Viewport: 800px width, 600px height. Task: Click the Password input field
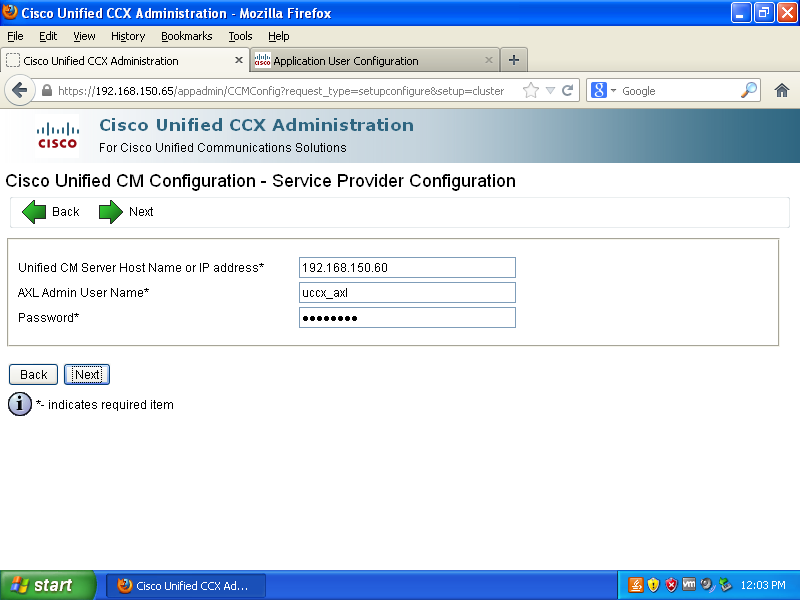[407, 318]
